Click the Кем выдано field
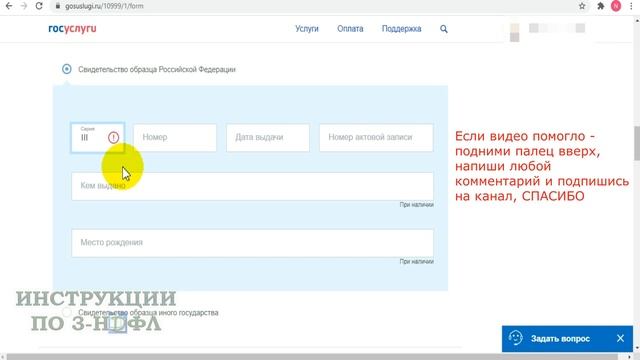 tap(252, 186)
